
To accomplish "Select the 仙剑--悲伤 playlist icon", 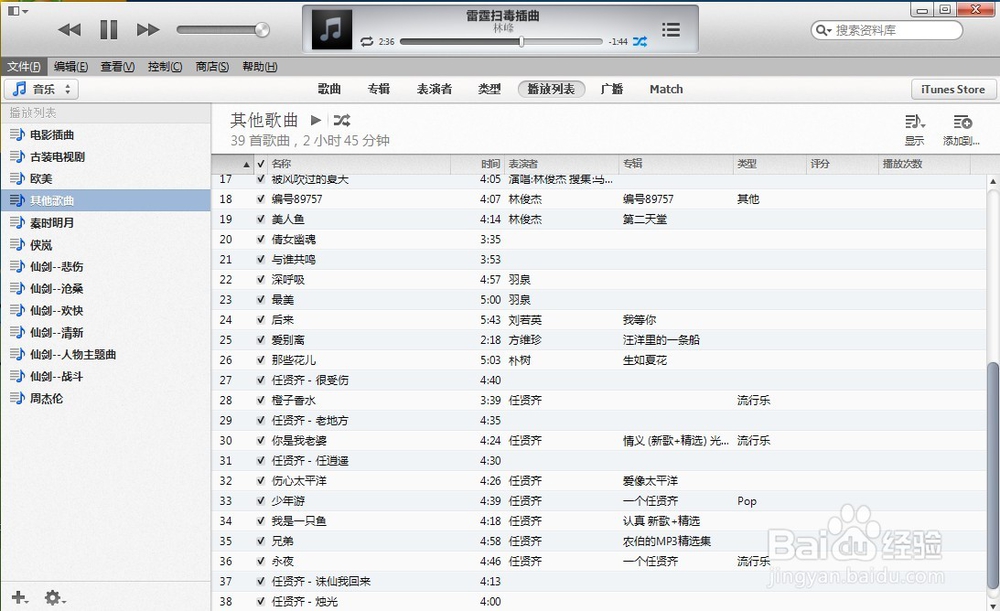I will 17,267.
